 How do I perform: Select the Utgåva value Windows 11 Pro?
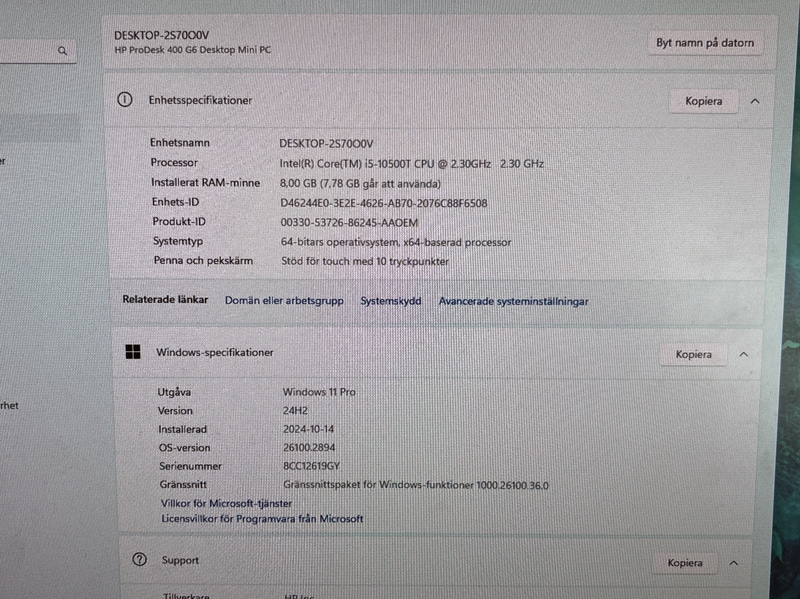click(x=319, y=392)
